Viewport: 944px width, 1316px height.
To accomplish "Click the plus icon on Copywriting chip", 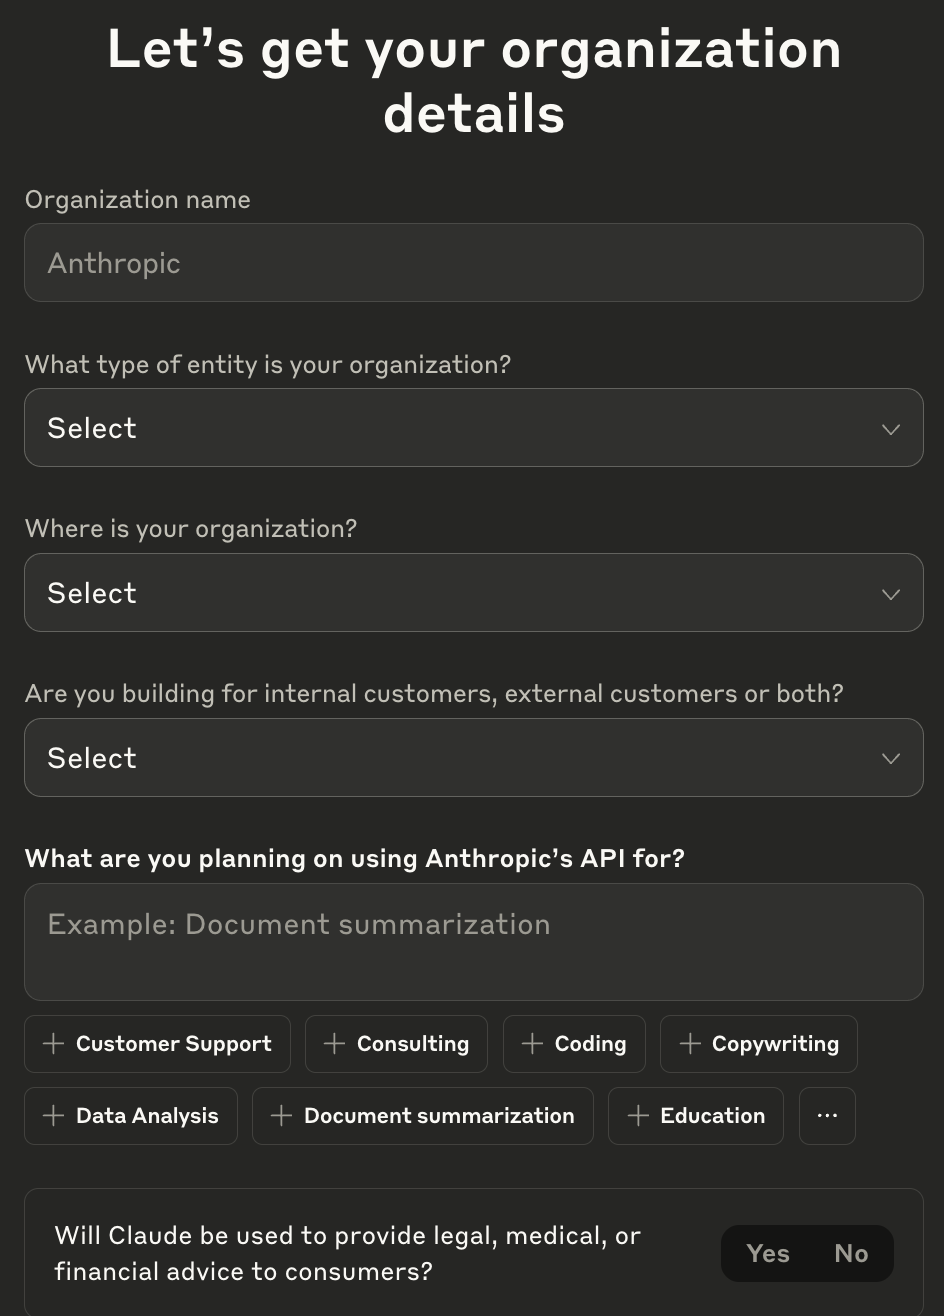I will (x=689, y=1044).
